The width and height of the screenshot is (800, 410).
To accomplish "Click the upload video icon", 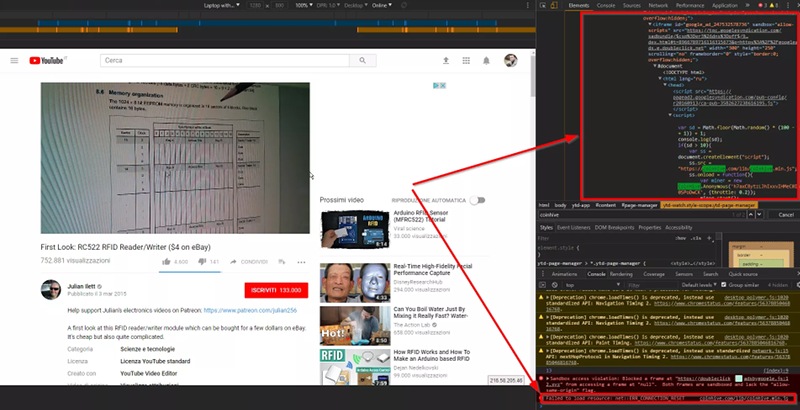I will point(444,61).
